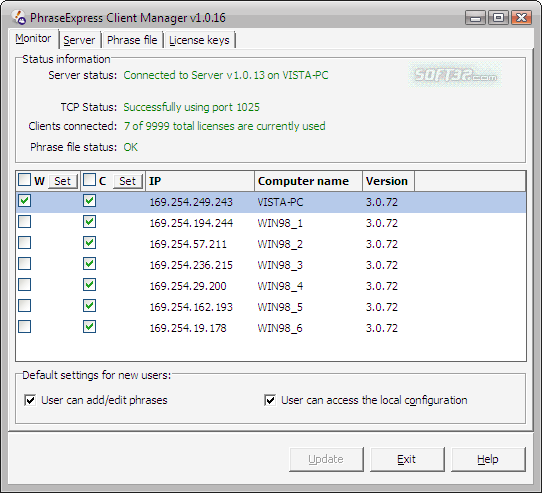Select IP address 169.254.19.178
Image resolution: width=542 pixels, height=493 pixels.
point(188,328)
